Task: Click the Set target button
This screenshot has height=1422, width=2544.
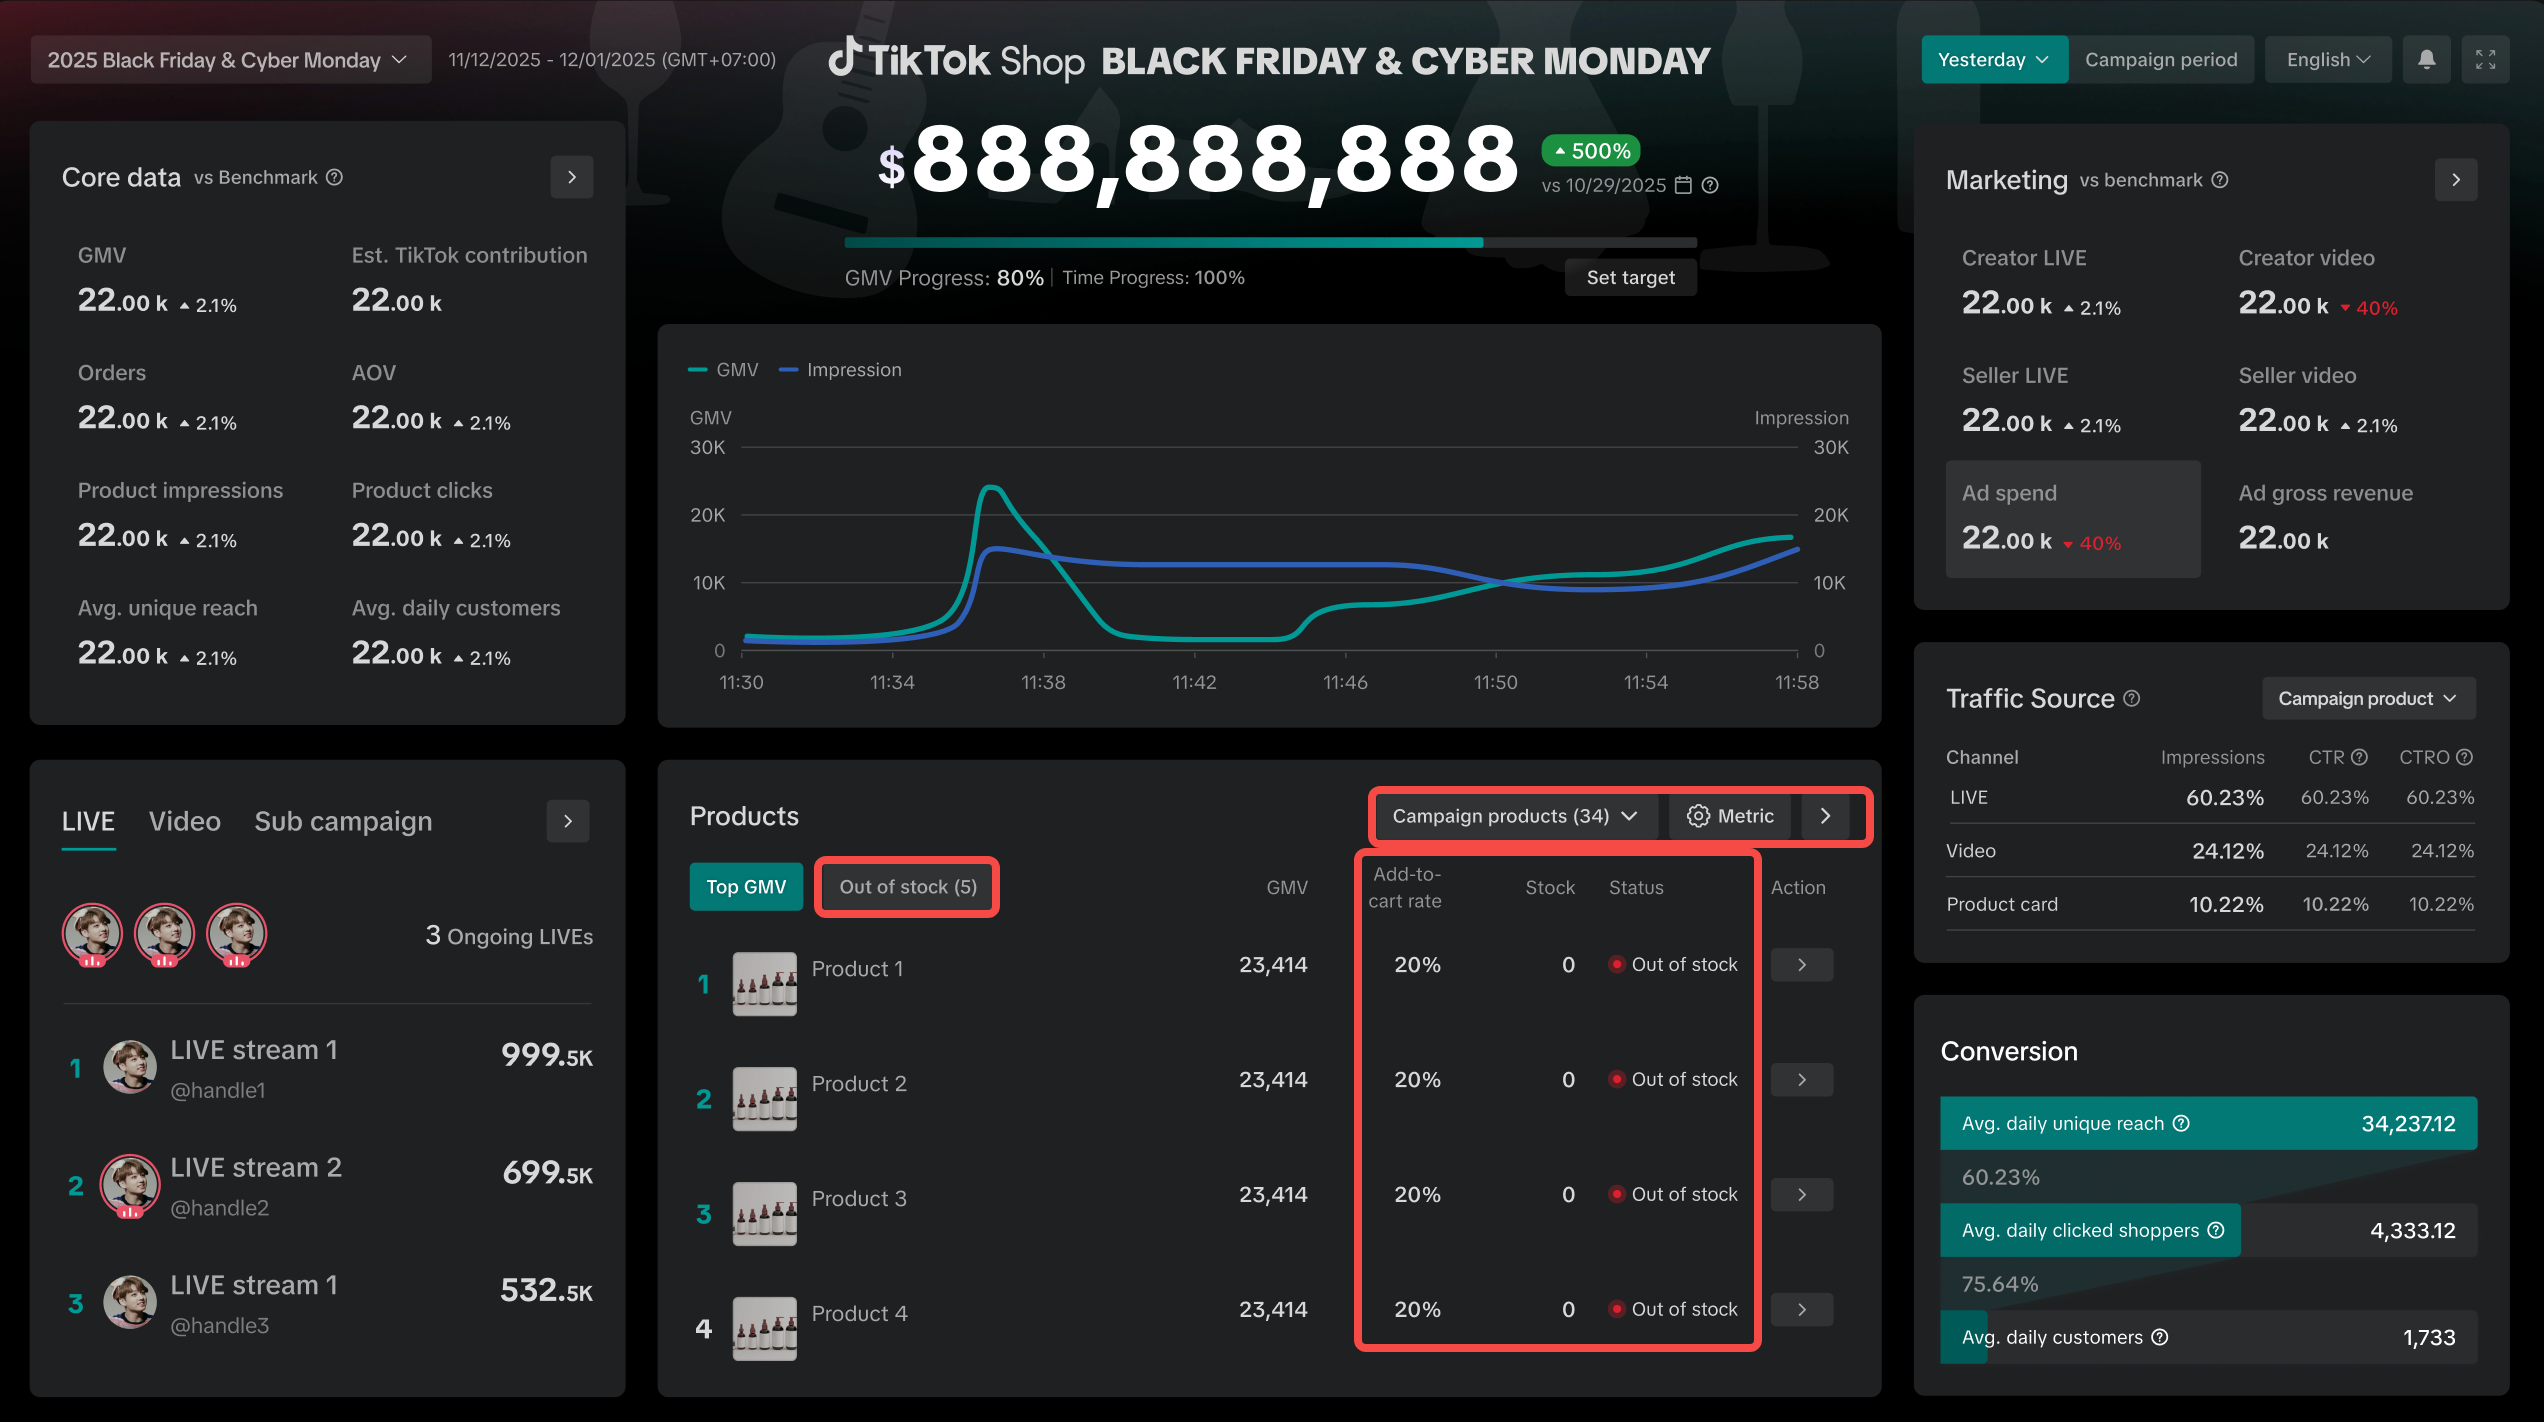Action: [x=1630, y=277]
